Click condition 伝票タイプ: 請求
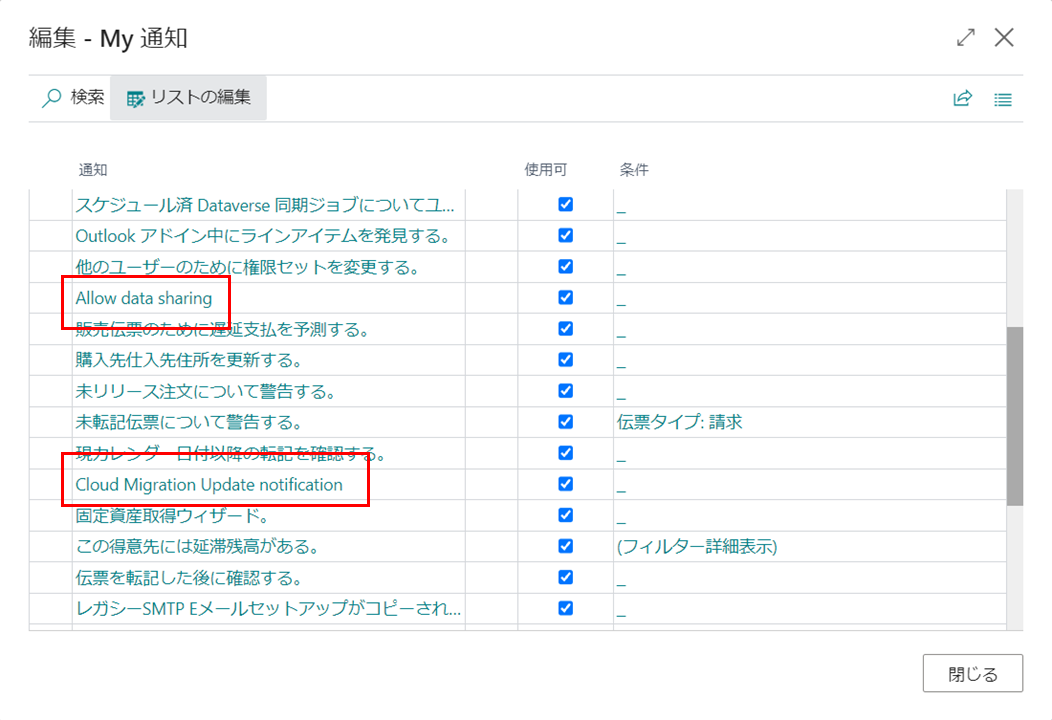 click(x=680, y=422)
